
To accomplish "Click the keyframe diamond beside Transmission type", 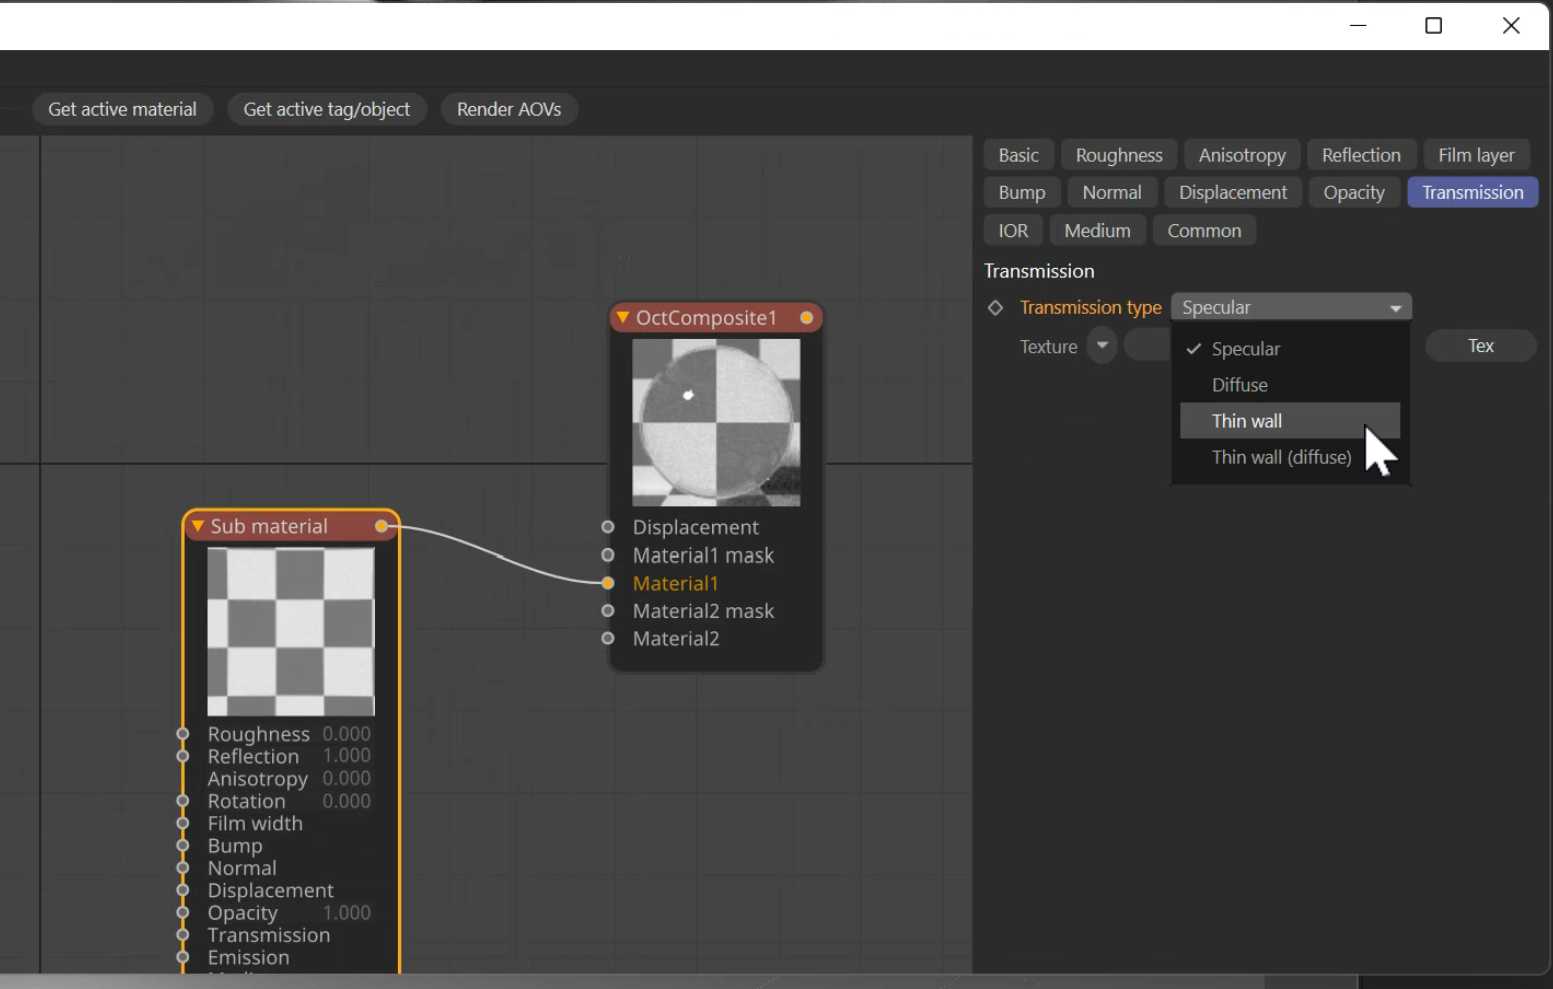I will (995, 308).
